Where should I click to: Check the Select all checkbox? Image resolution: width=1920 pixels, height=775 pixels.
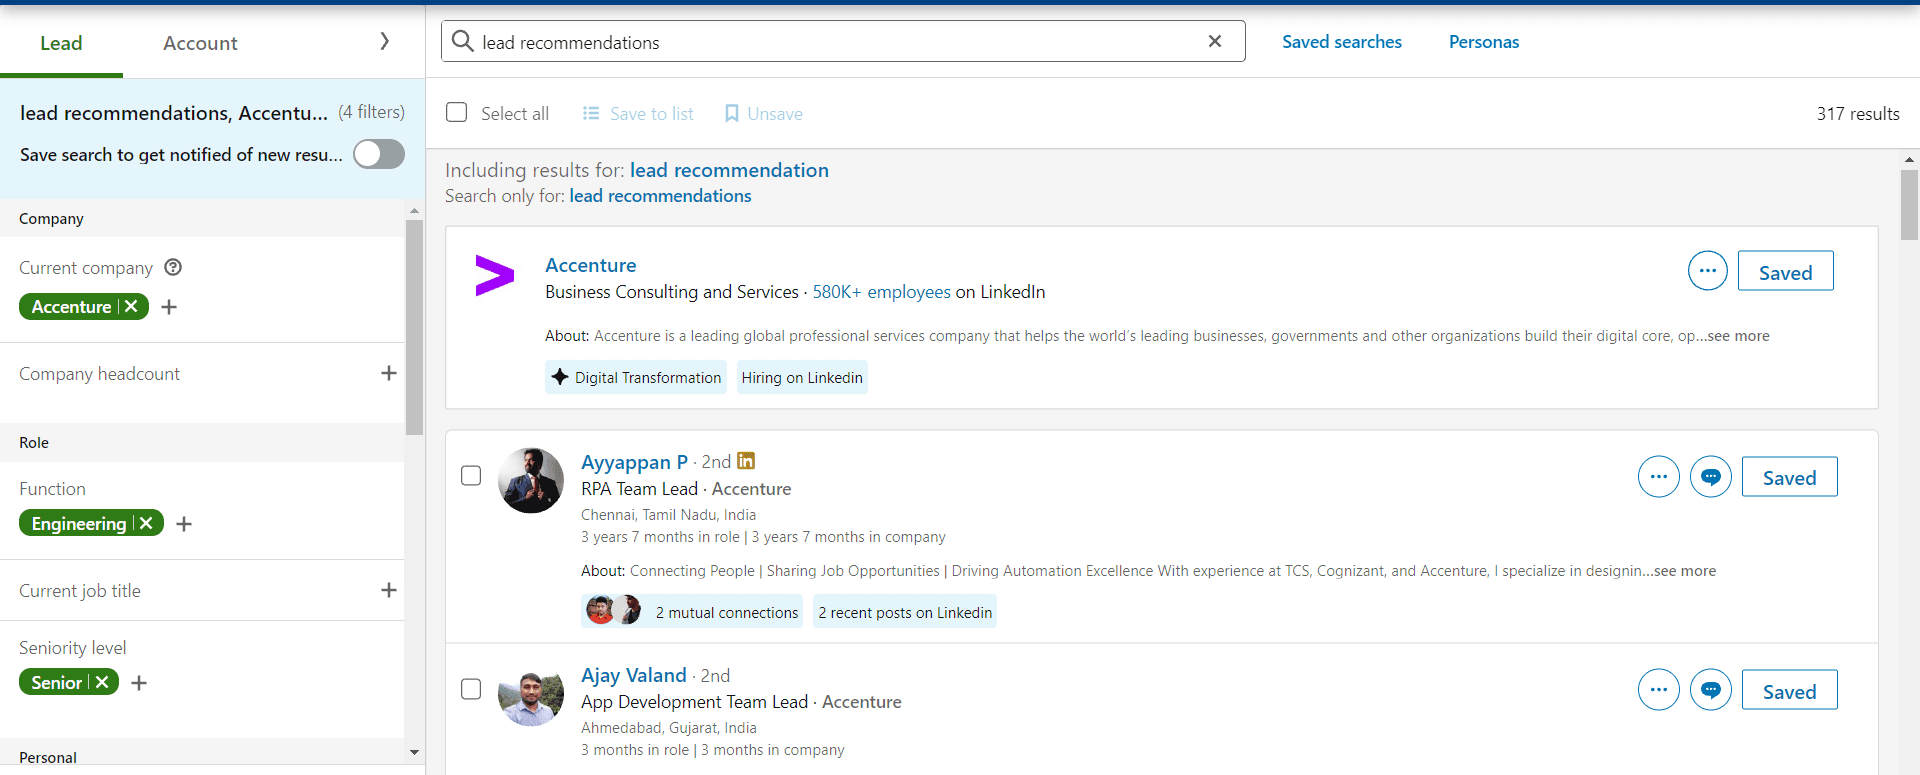coord(457,112)
